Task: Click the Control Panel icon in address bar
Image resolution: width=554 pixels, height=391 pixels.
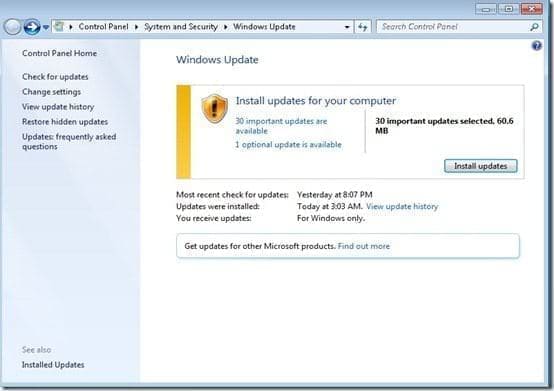Action: click(60, 26)
